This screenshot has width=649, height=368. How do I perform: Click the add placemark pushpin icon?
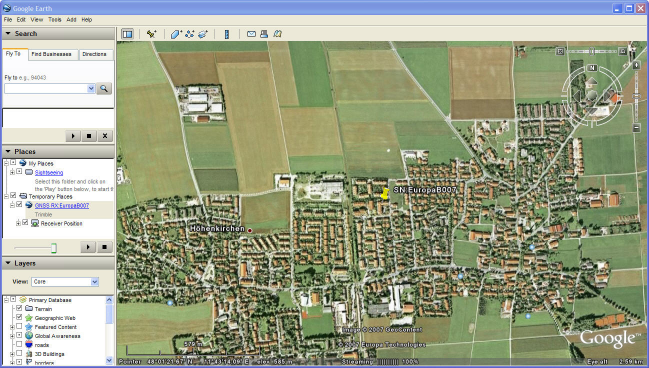pos(151,34)
